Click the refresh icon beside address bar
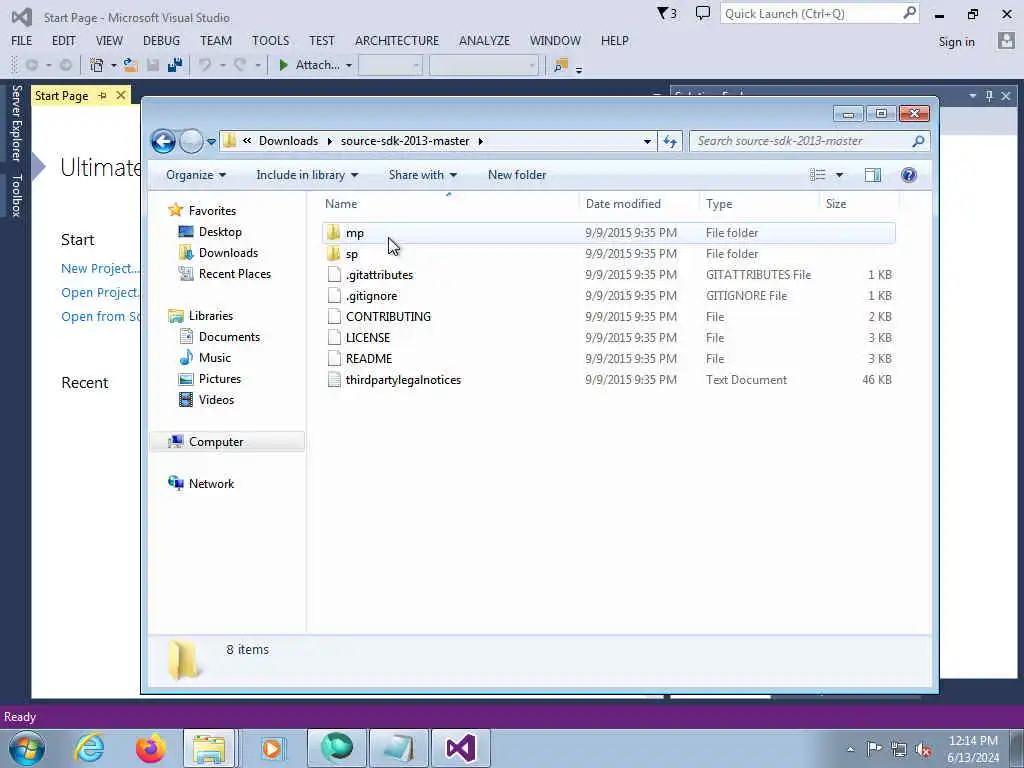The image size is (1024, 768). (670, 141)
